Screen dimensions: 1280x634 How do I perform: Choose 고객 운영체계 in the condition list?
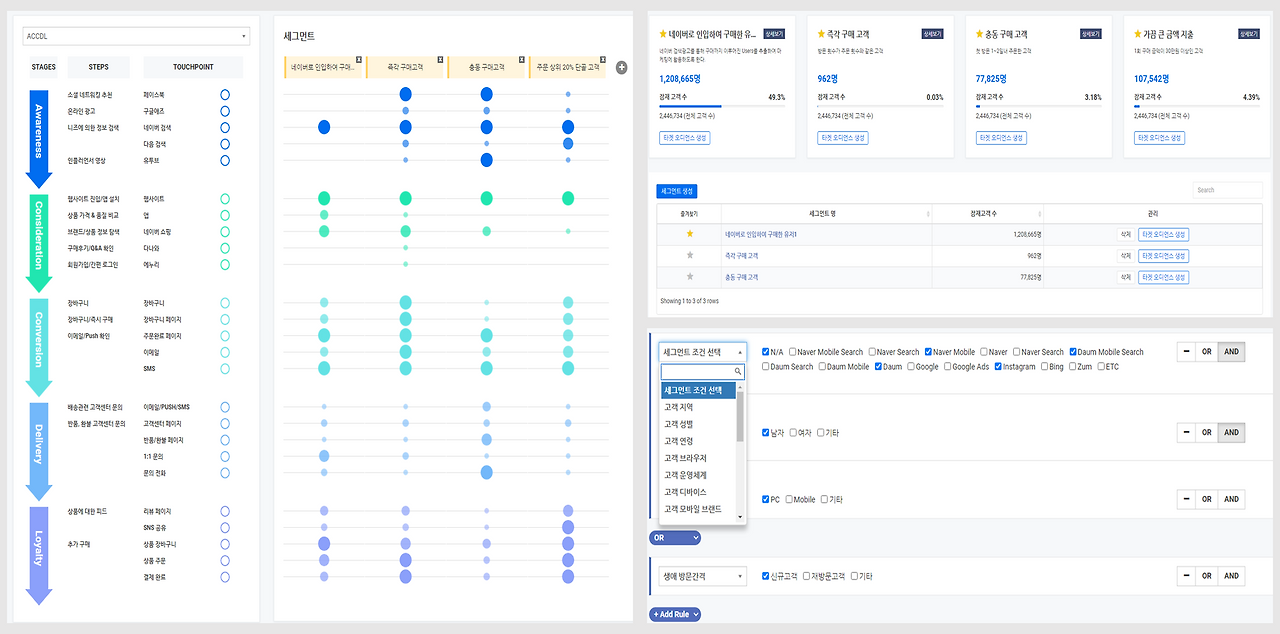click(699, 475)
